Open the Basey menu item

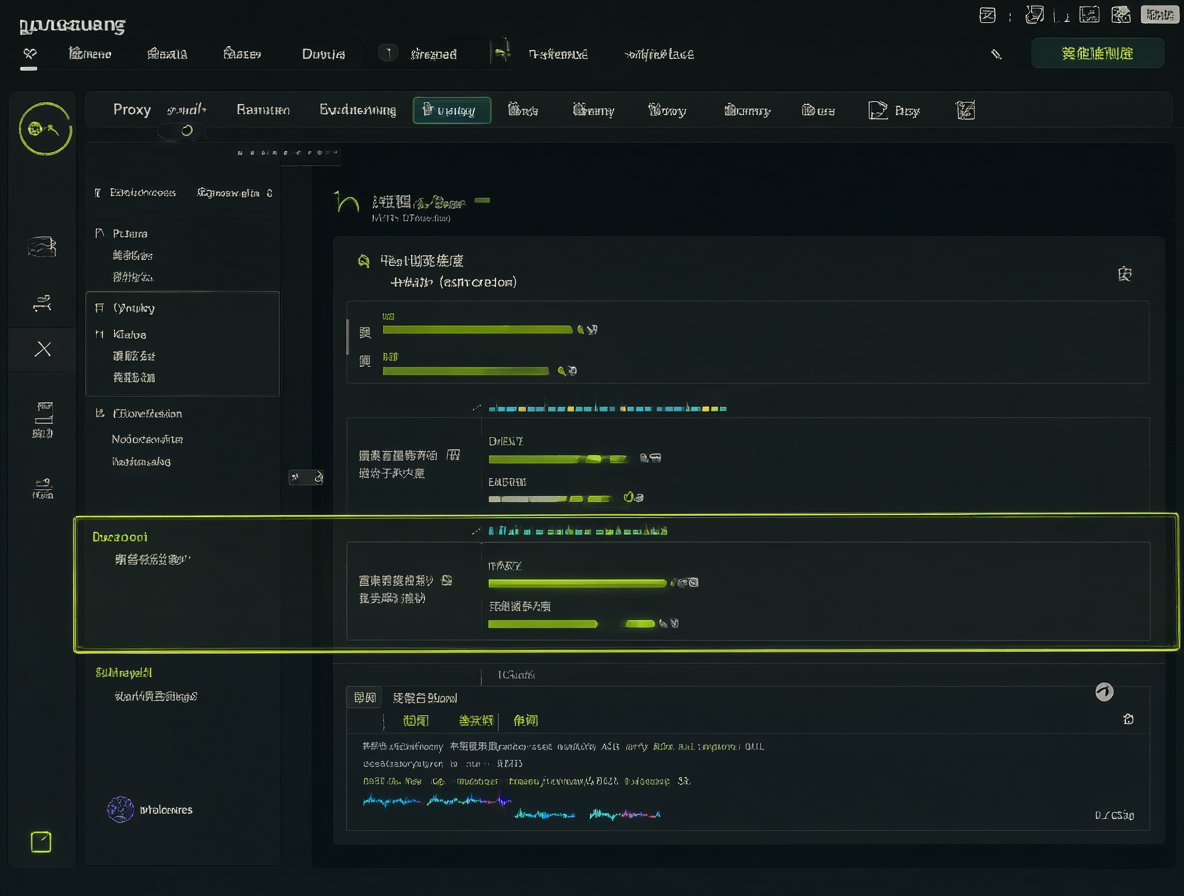pyautogui.click(x=242, y=54)
